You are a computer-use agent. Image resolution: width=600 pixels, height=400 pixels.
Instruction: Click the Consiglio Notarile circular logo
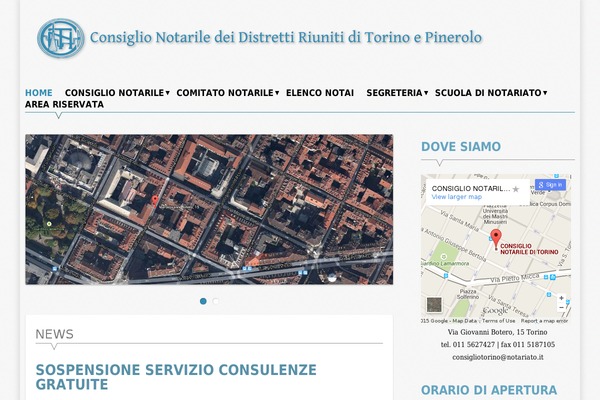61,38
